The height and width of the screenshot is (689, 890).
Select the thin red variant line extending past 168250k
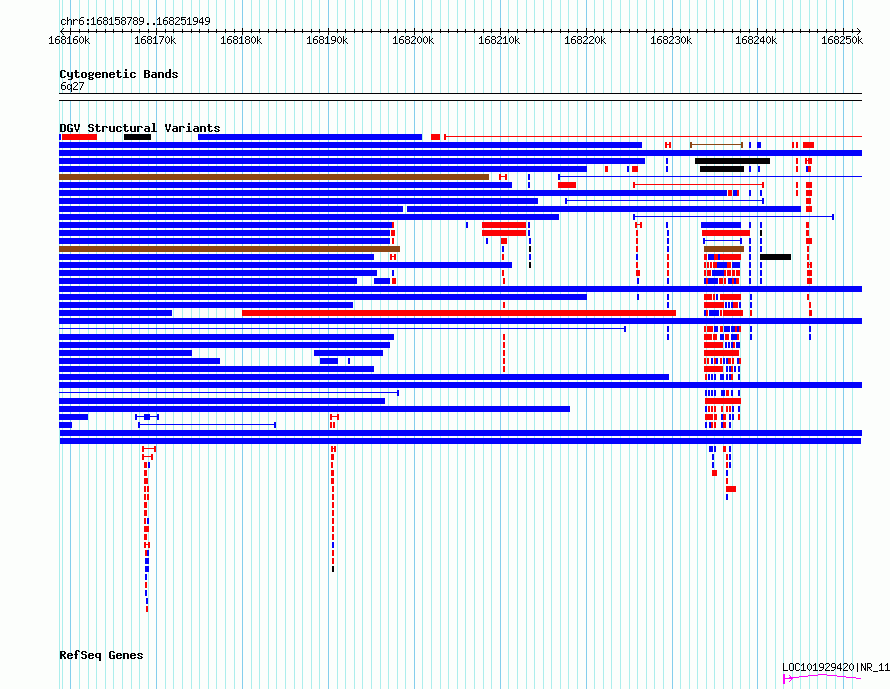click(x=653, y=137)
